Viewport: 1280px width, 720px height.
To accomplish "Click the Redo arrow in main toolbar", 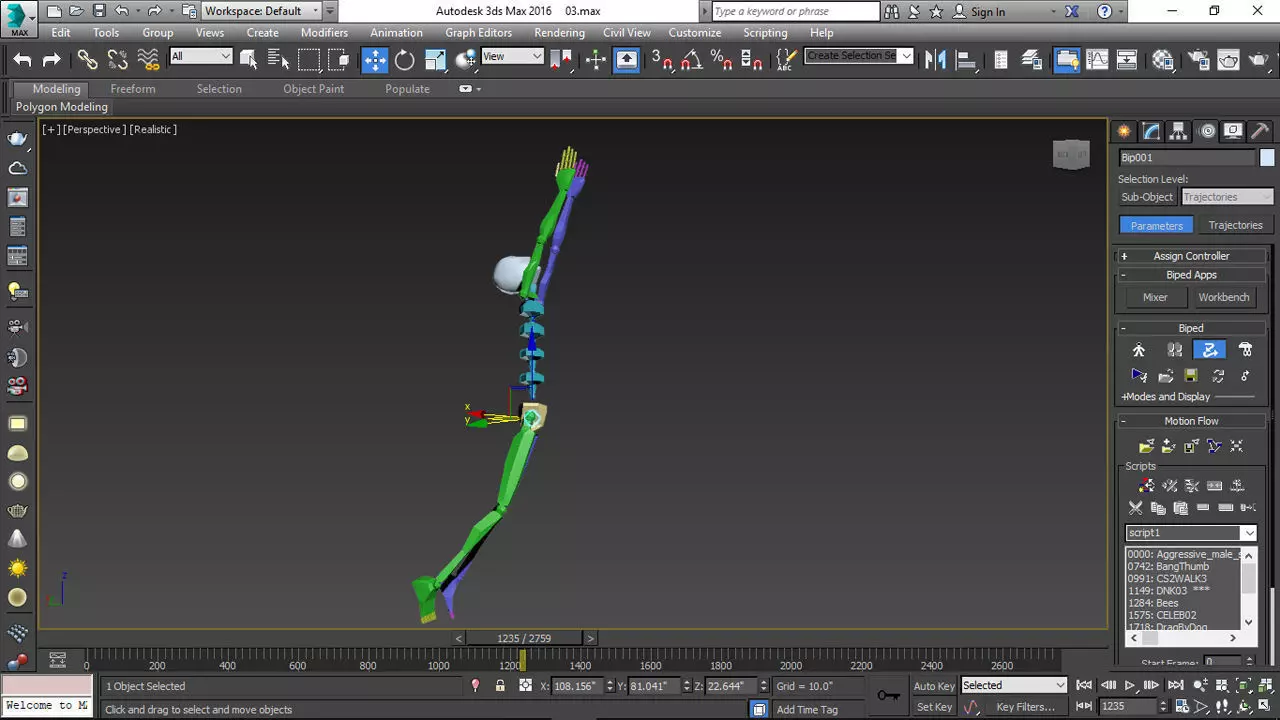I will (52, 60).
